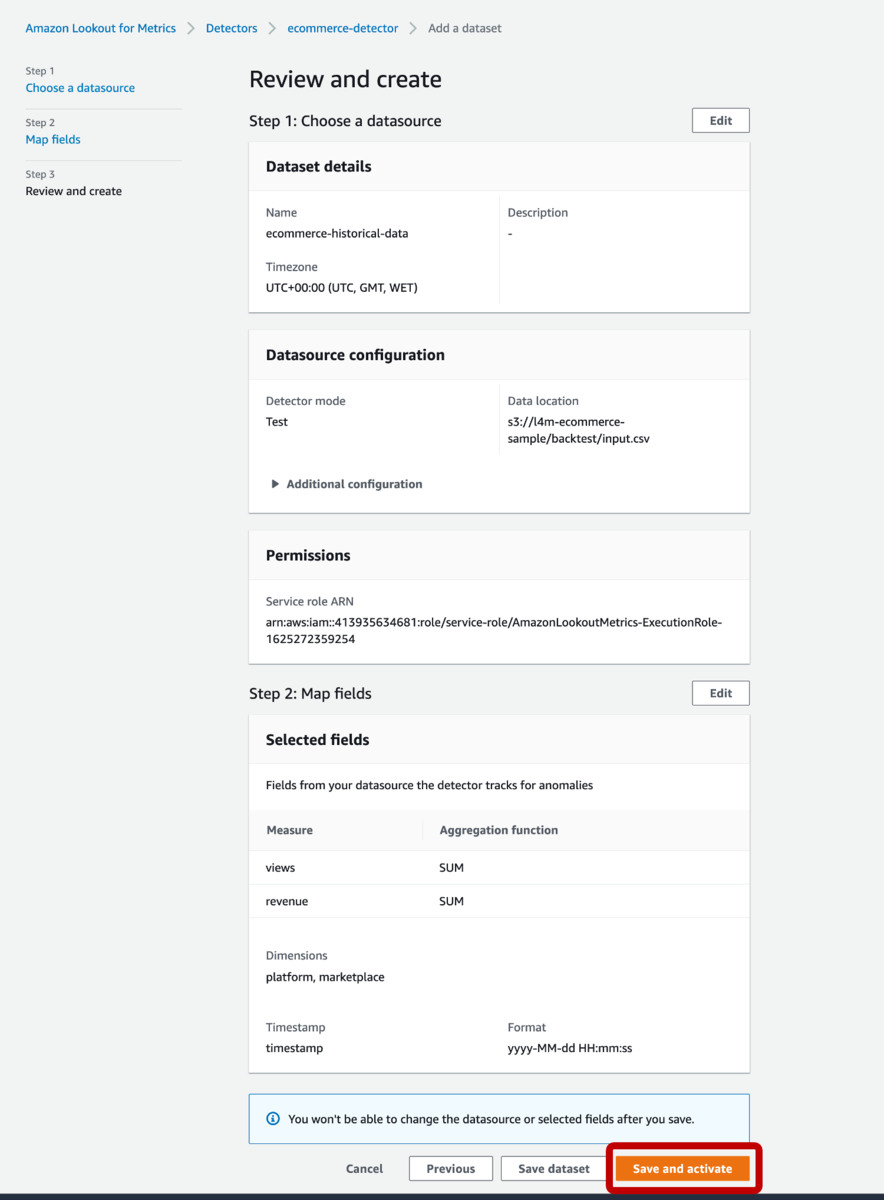Go back using the Previous button
The width and height of the screenshot is (884, 1200).
(x=450, y=1168)
